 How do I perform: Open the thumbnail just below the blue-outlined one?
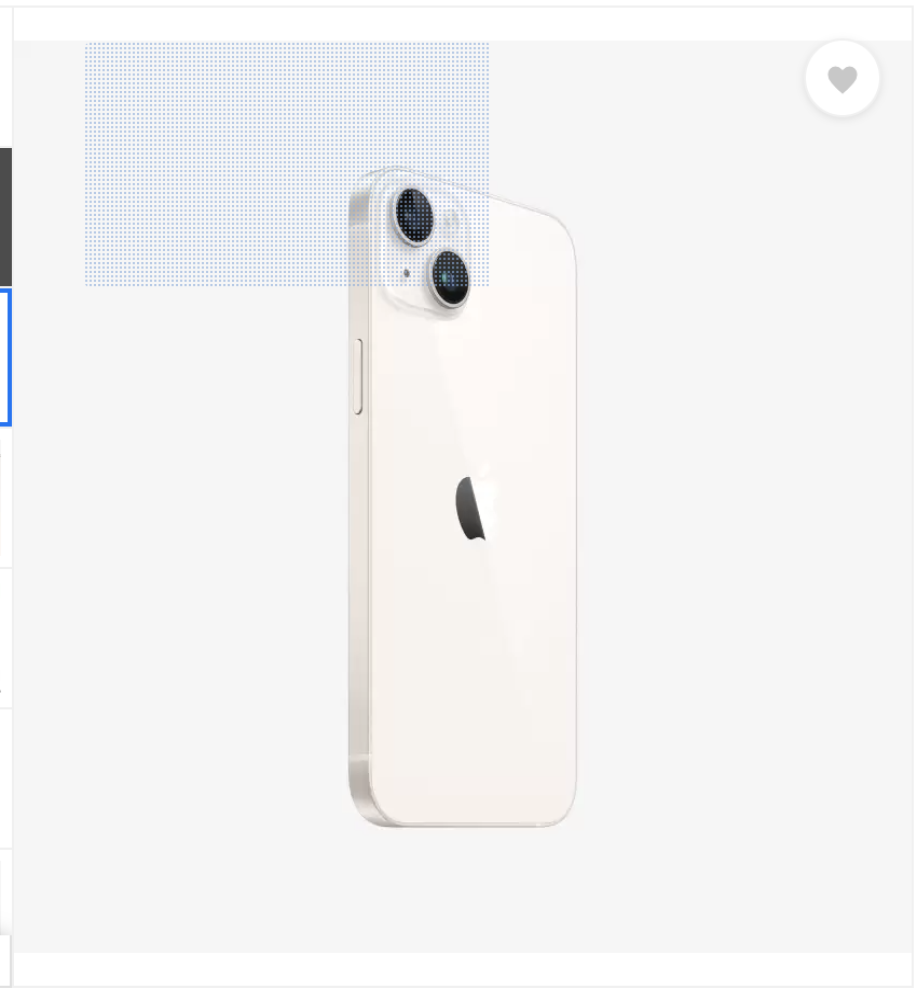point(6,497)
